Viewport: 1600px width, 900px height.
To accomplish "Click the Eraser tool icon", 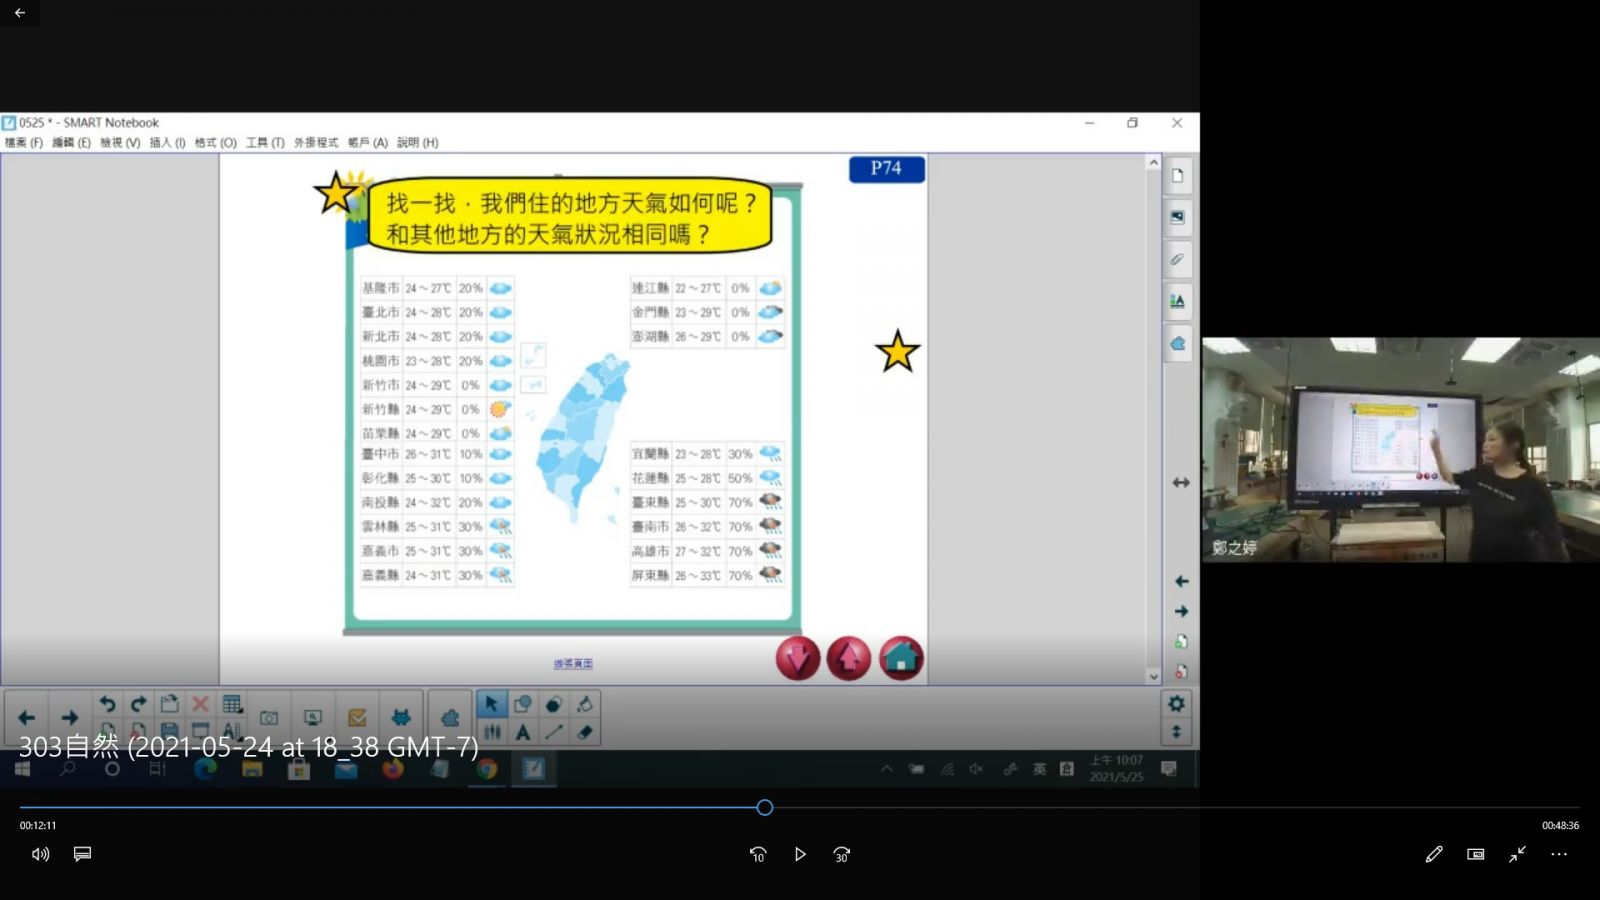I will pos(585,732).
